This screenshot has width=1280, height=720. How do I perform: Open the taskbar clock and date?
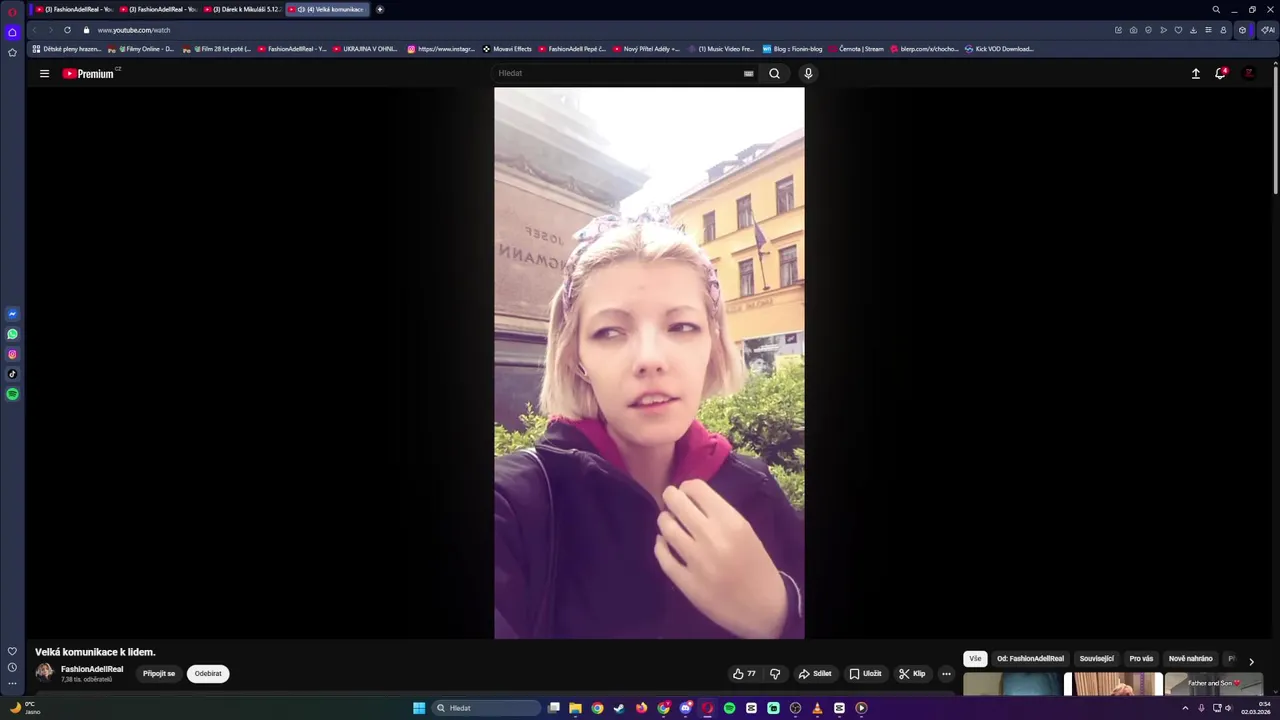point(1256,708)
